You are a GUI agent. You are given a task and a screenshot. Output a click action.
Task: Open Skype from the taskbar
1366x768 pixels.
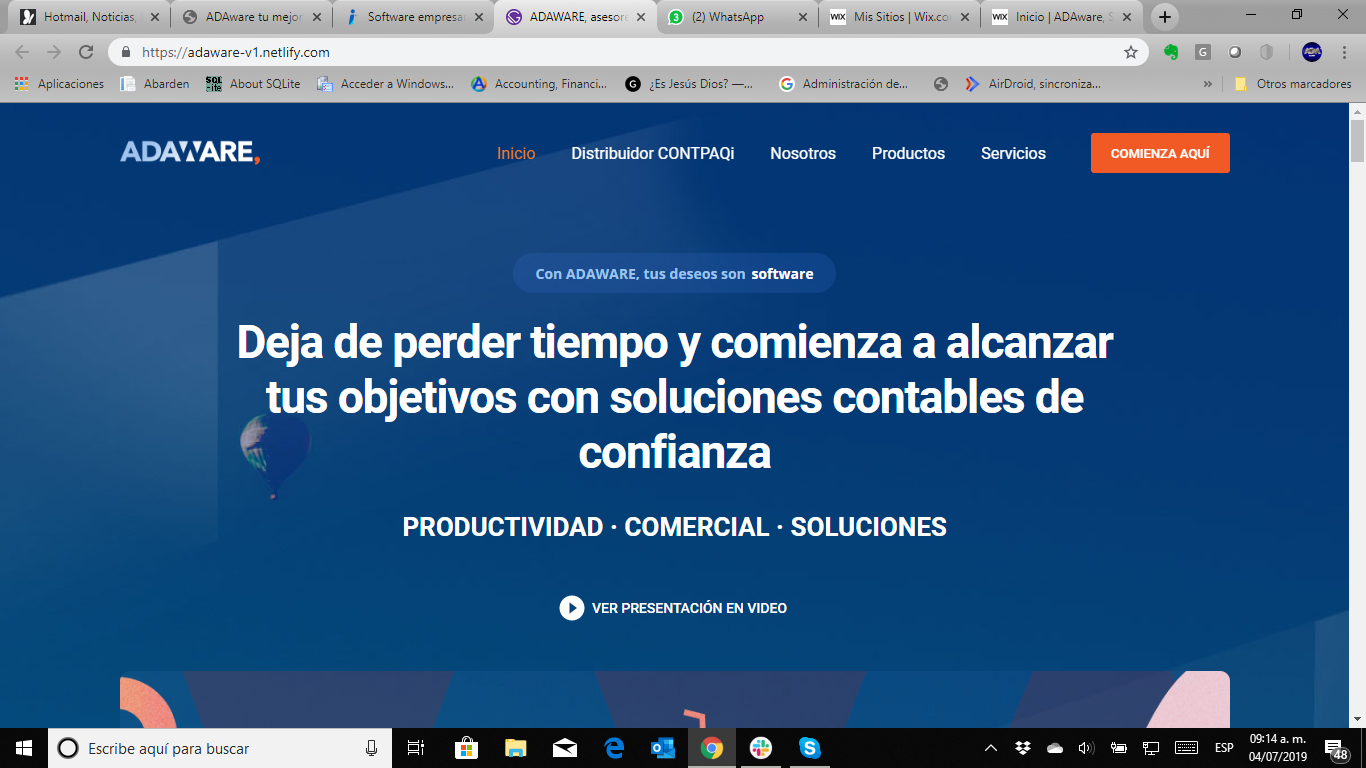[810, 748]
